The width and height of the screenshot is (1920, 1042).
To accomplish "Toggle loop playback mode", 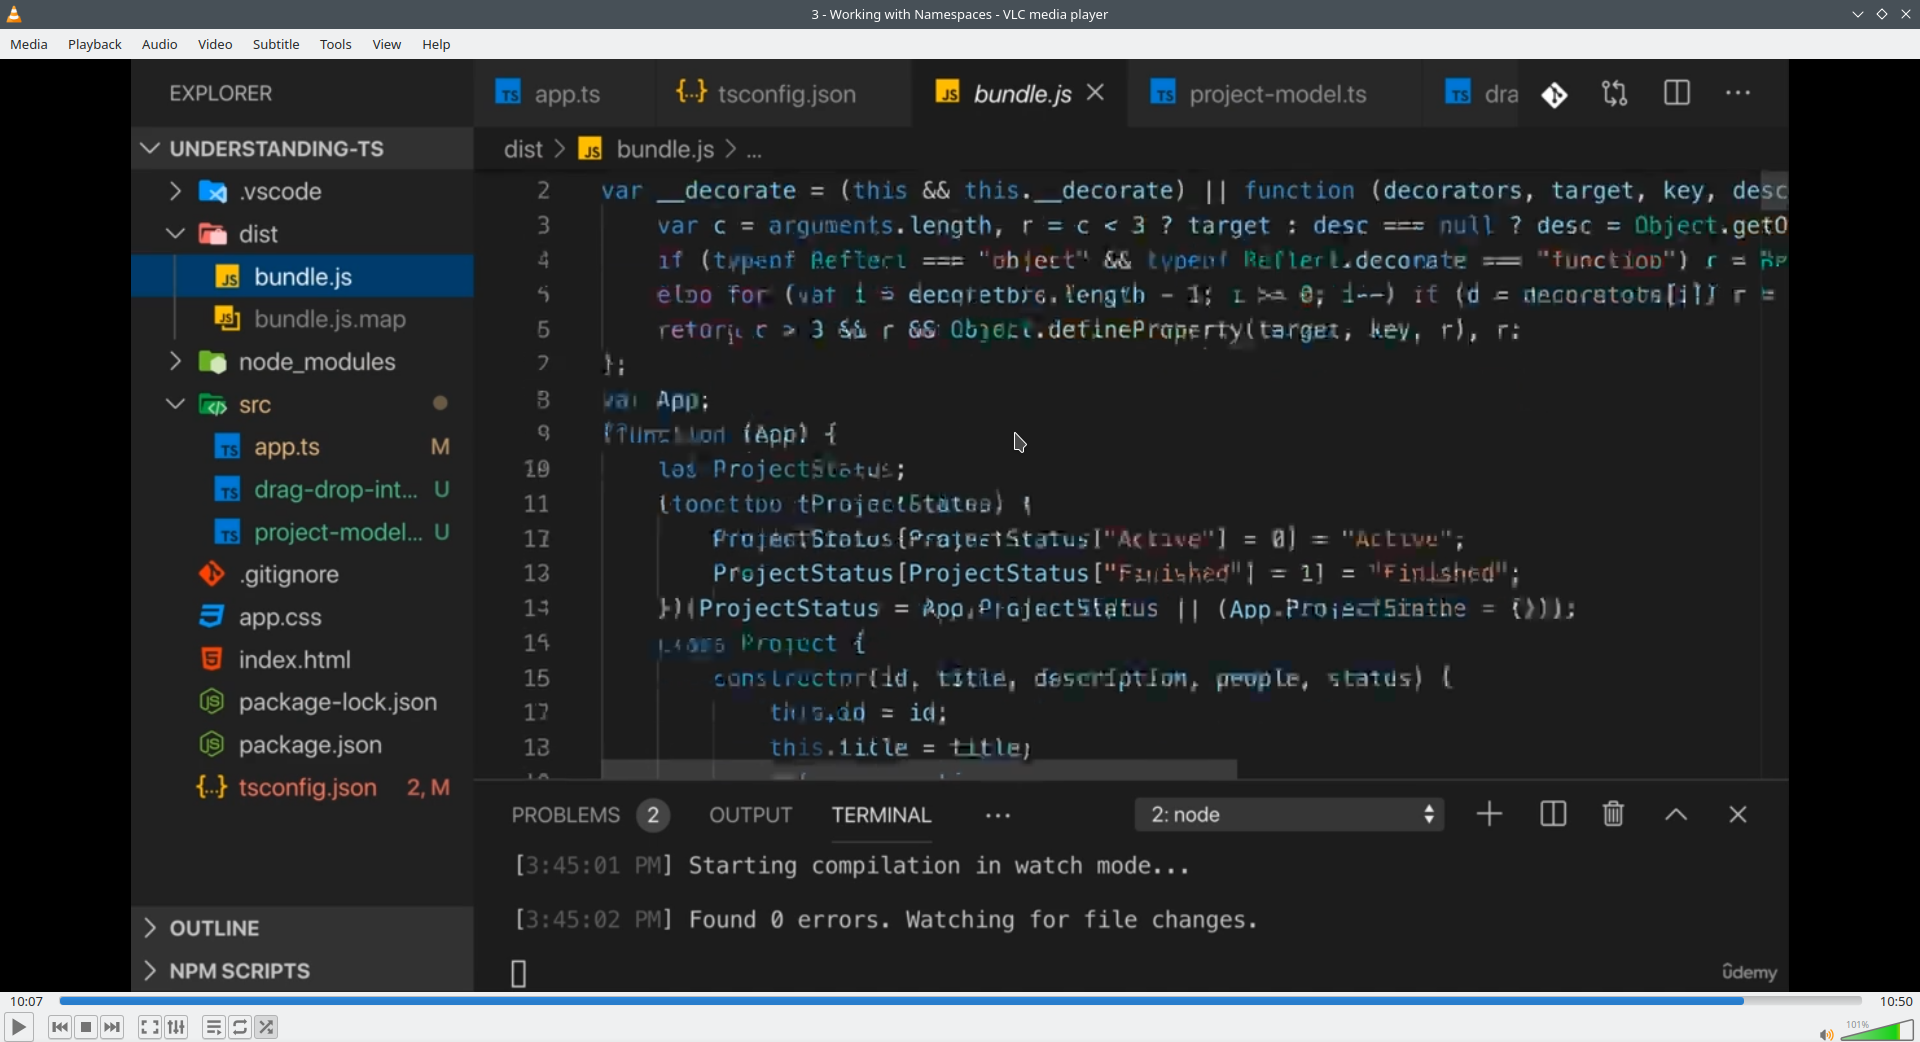I will tap(240, 1027).
